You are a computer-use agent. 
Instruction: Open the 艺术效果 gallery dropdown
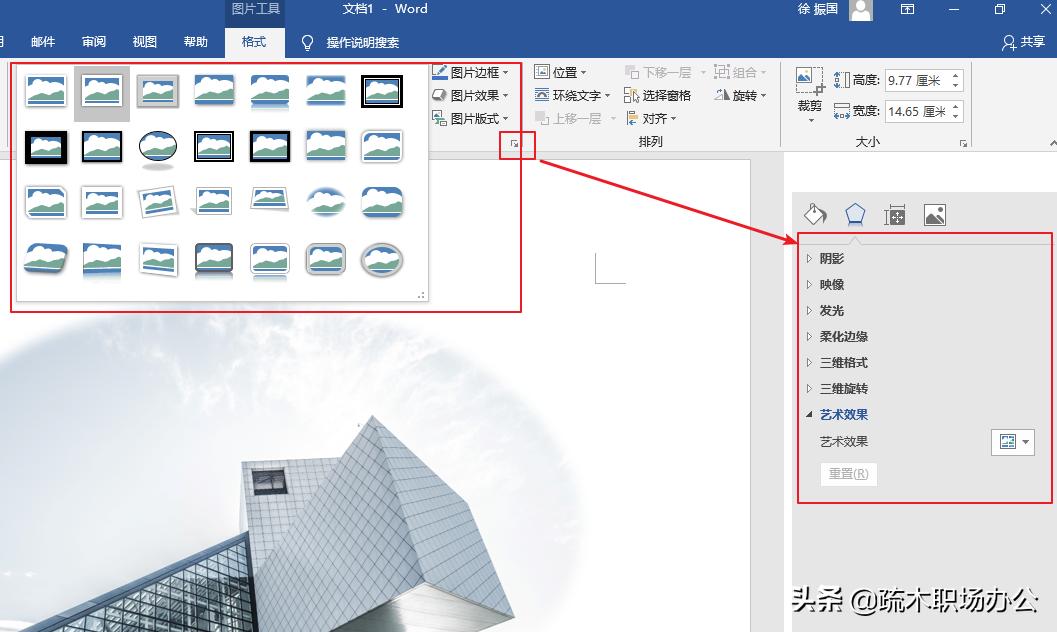pos(1027,441)
